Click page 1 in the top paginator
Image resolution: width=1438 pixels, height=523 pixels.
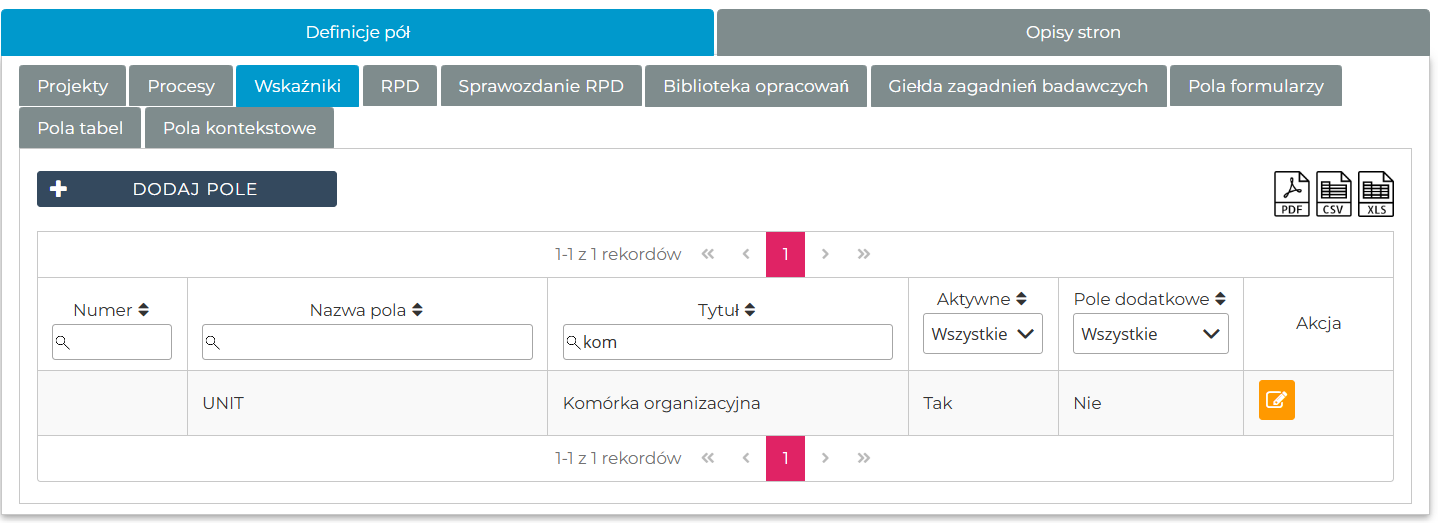(785, 254)
